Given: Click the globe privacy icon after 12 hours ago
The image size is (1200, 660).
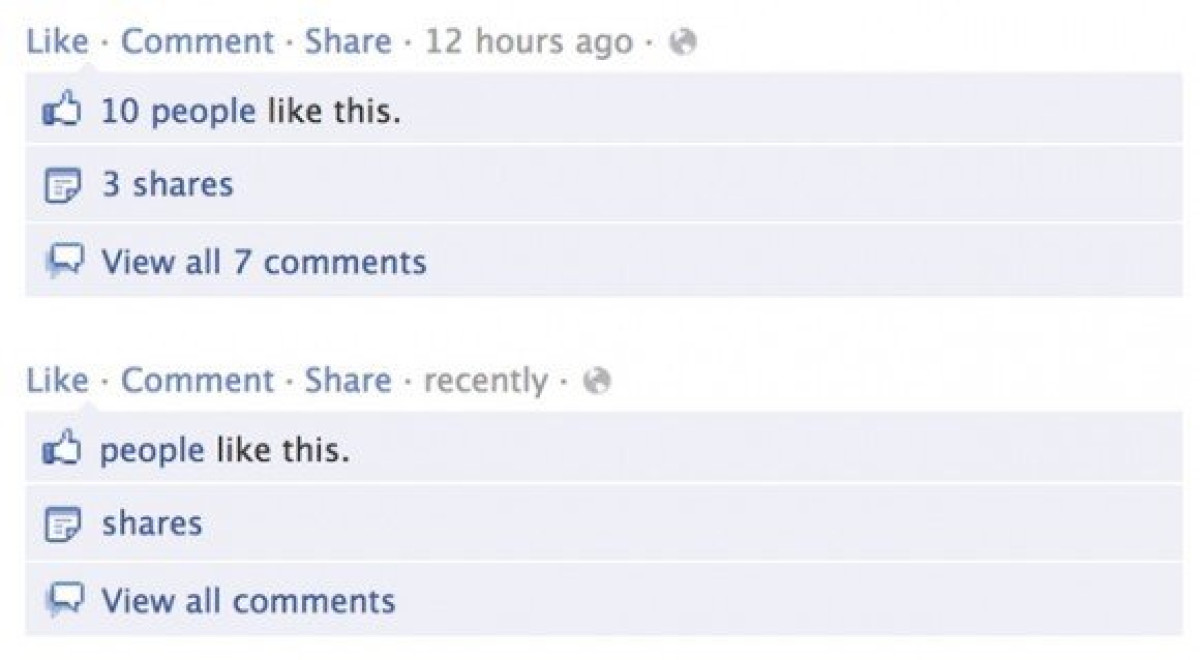Looking at the screenshot, I should 683,42.
